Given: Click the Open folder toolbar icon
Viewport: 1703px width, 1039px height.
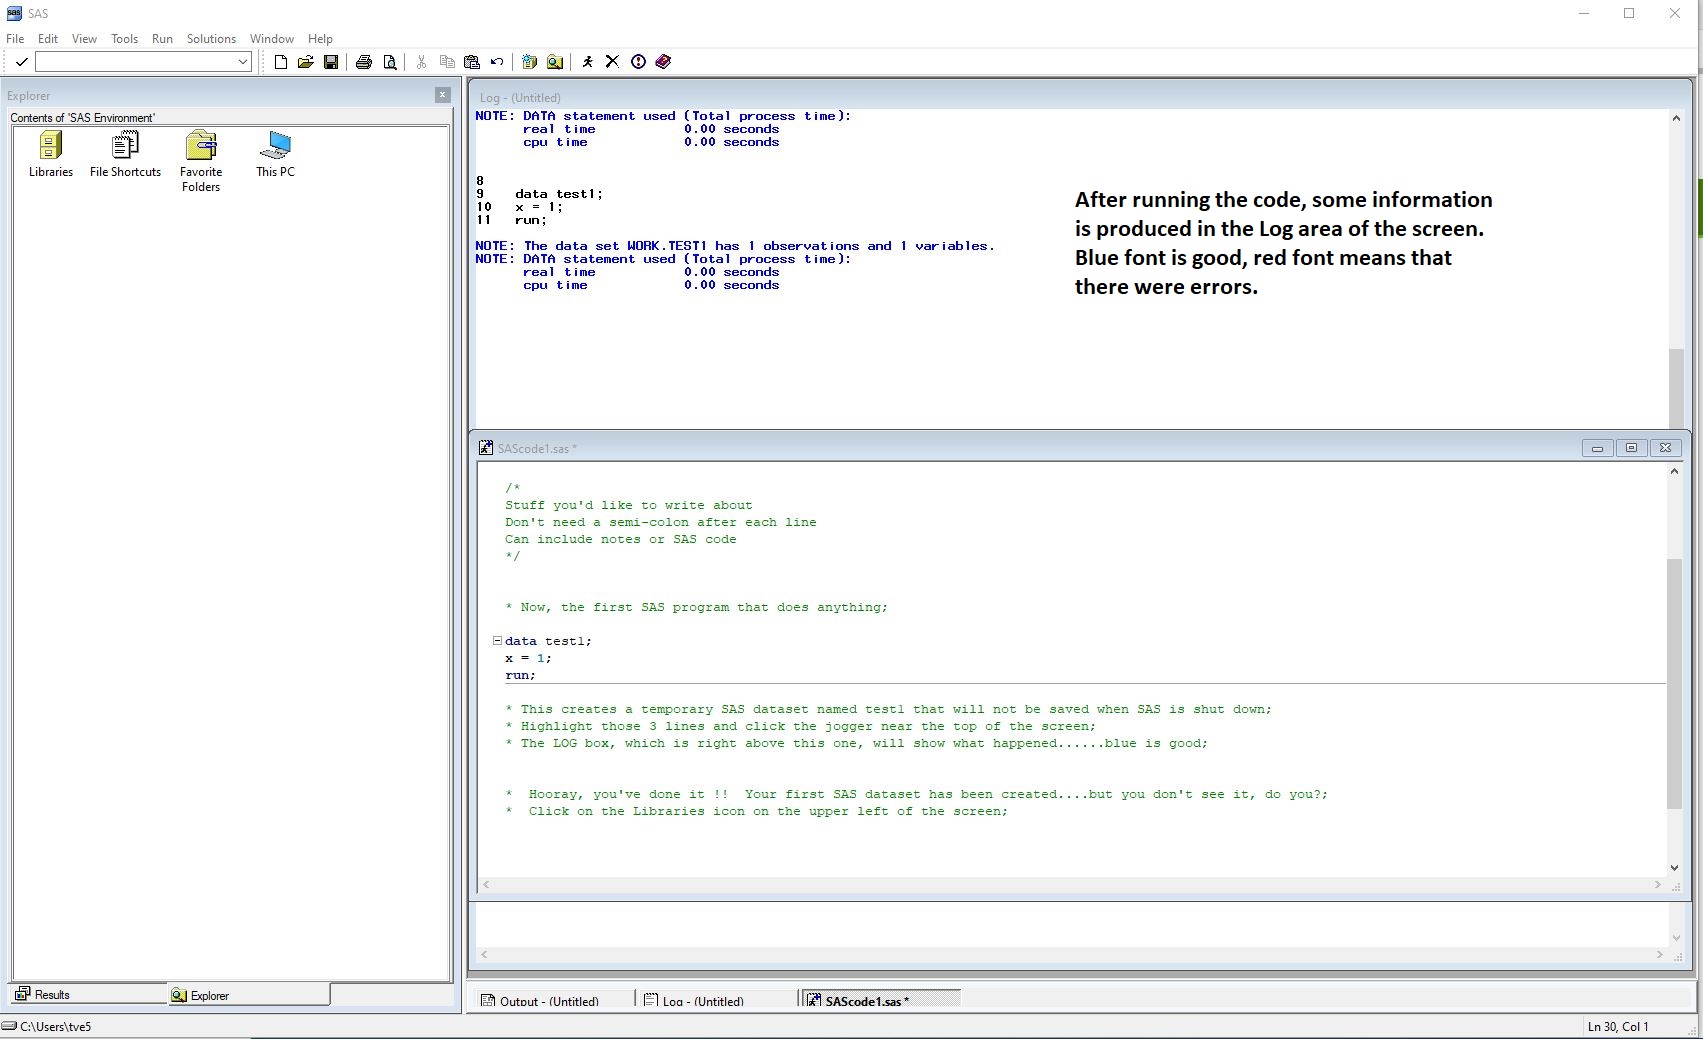Looking at the screenshot, I should 305,62.
